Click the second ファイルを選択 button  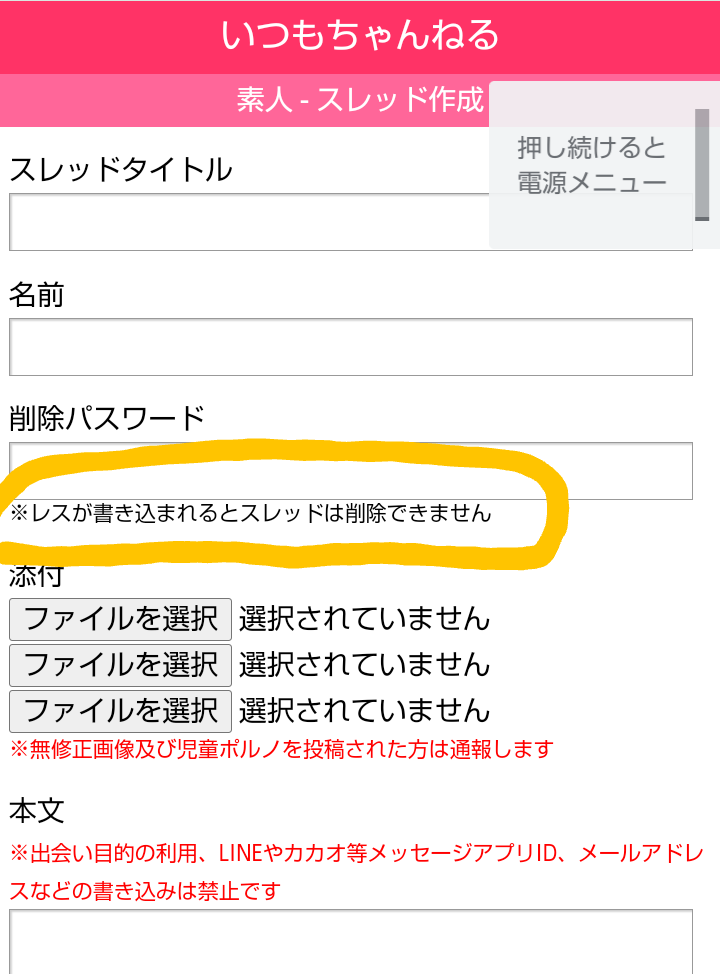(120, 664)
